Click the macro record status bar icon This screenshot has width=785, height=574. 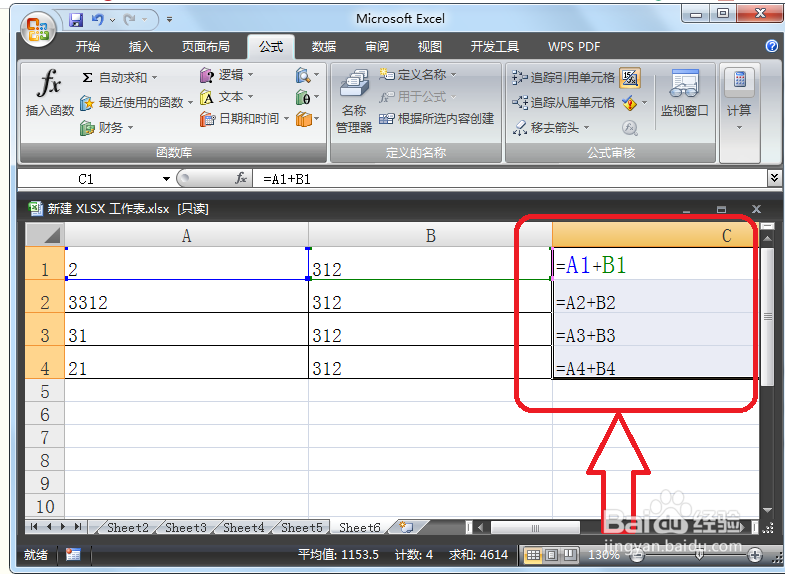(x=73, y=554)
